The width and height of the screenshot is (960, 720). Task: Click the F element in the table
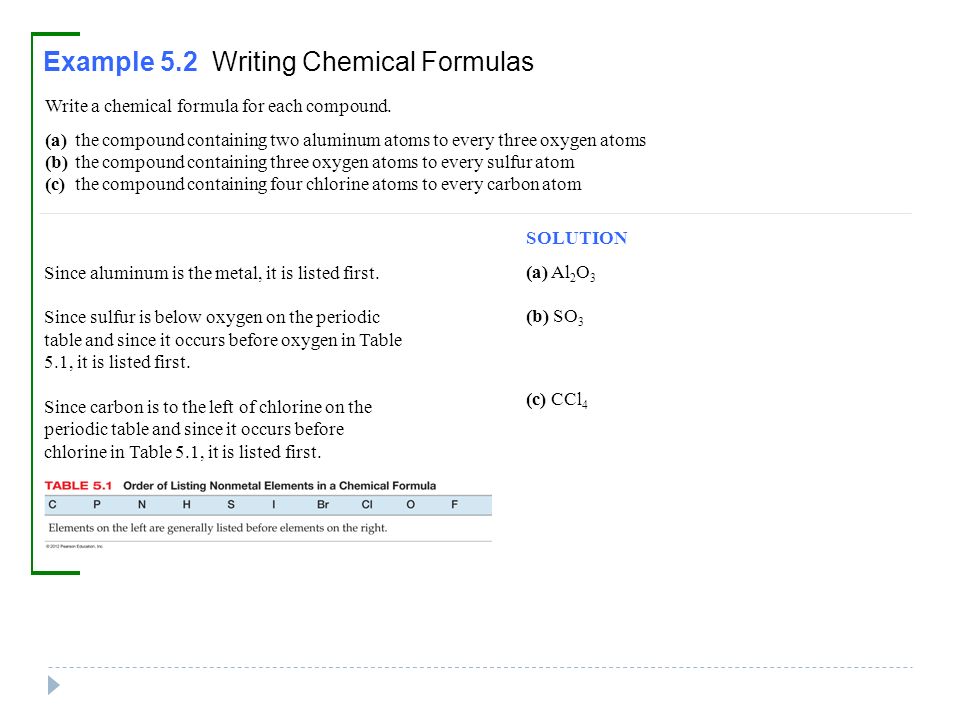(454, 504)
